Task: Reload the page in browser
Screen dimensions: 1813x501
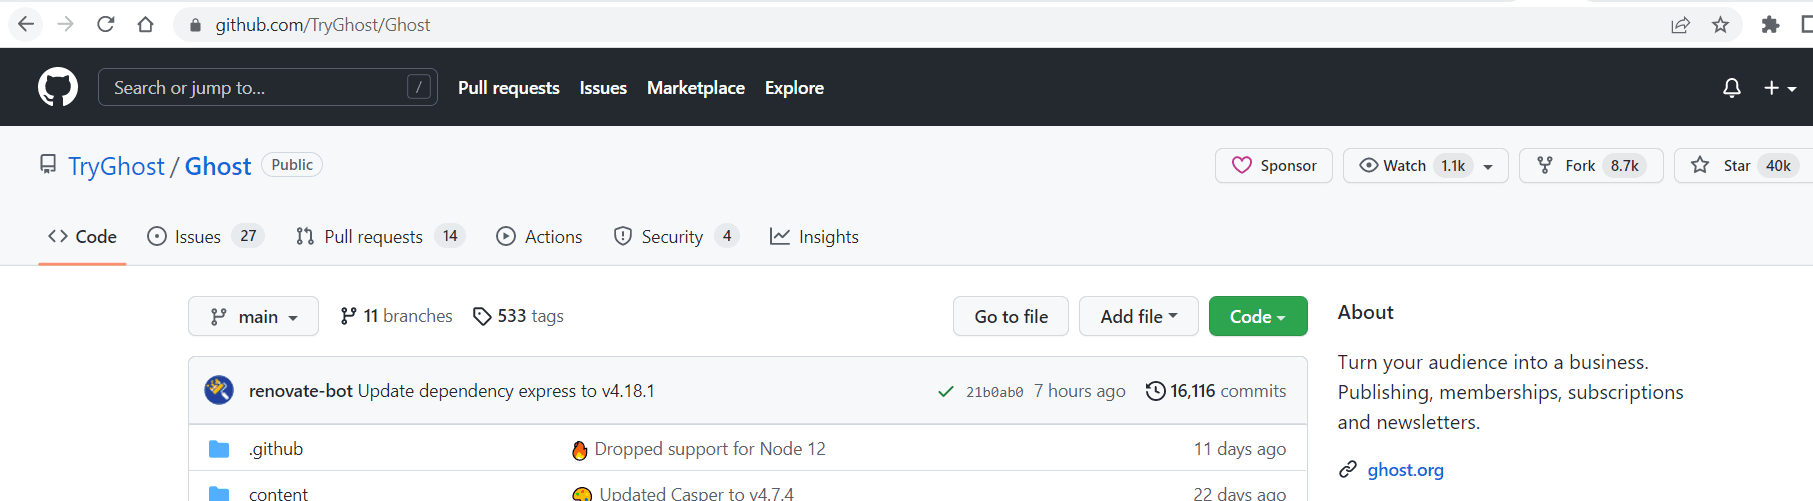Action: tap(105, 25)
